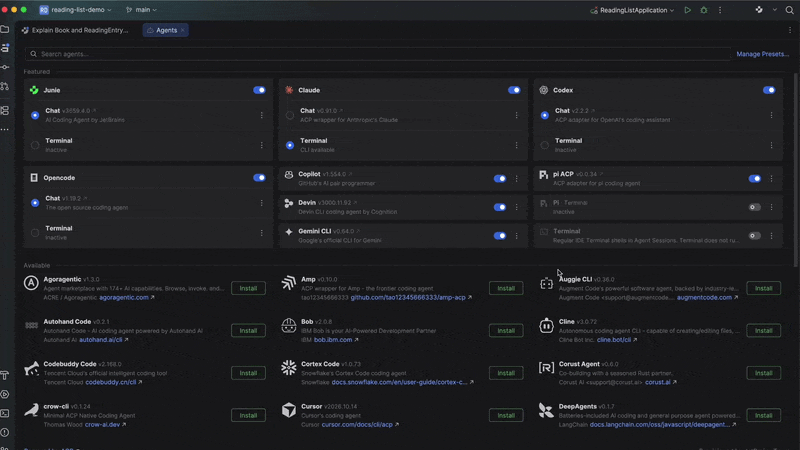Click the Agoragentic agent logo
Image resolution: width=800 pixels, height=450 pixels.
point(31,283)
